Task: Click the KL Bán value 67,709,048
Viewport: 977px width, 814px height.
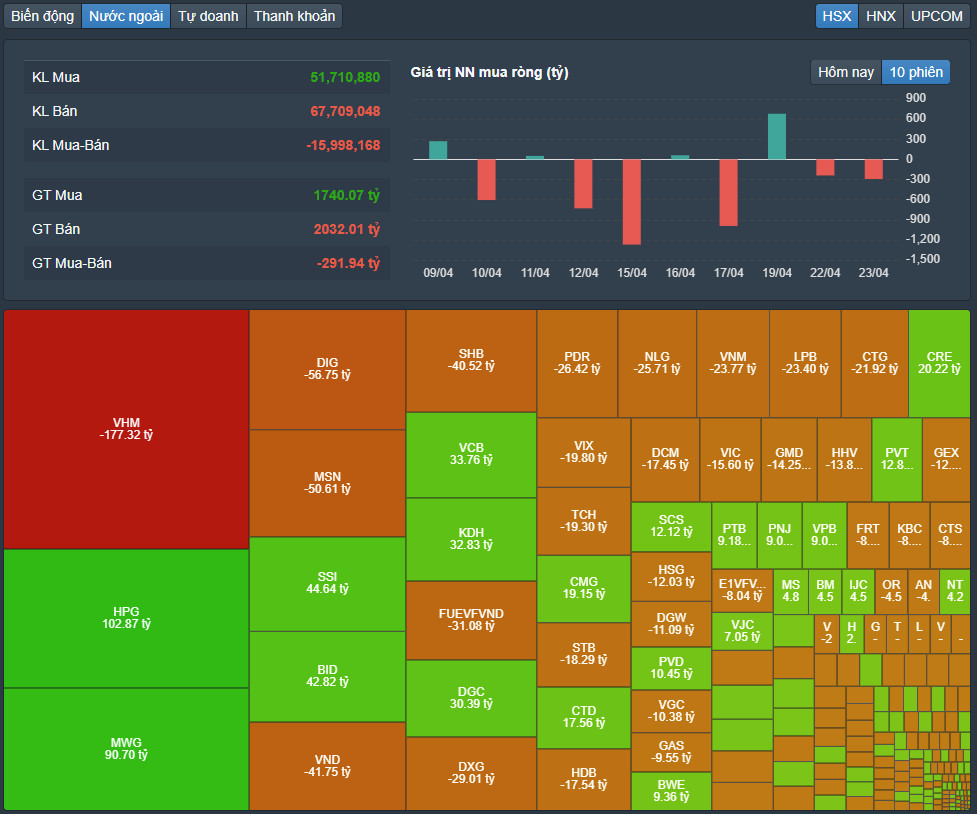Action: point(345,111)
